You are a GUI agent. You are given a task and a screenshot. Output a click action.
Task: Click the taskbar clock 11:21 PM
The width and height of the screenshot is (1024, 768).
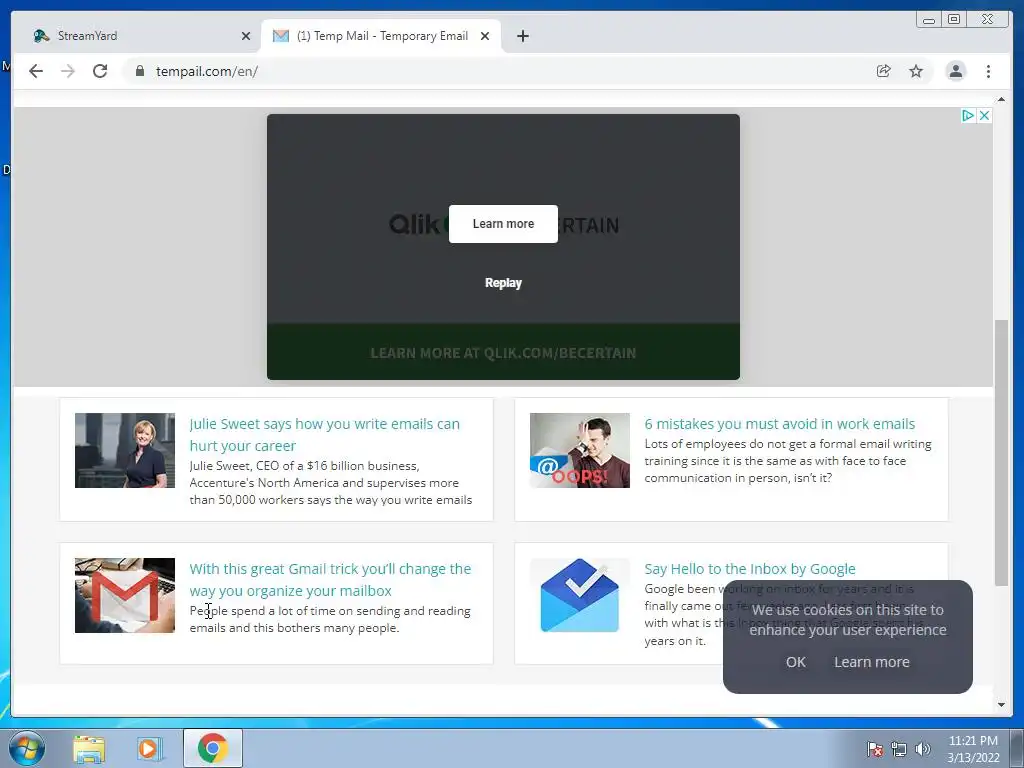tap(973, 741)
